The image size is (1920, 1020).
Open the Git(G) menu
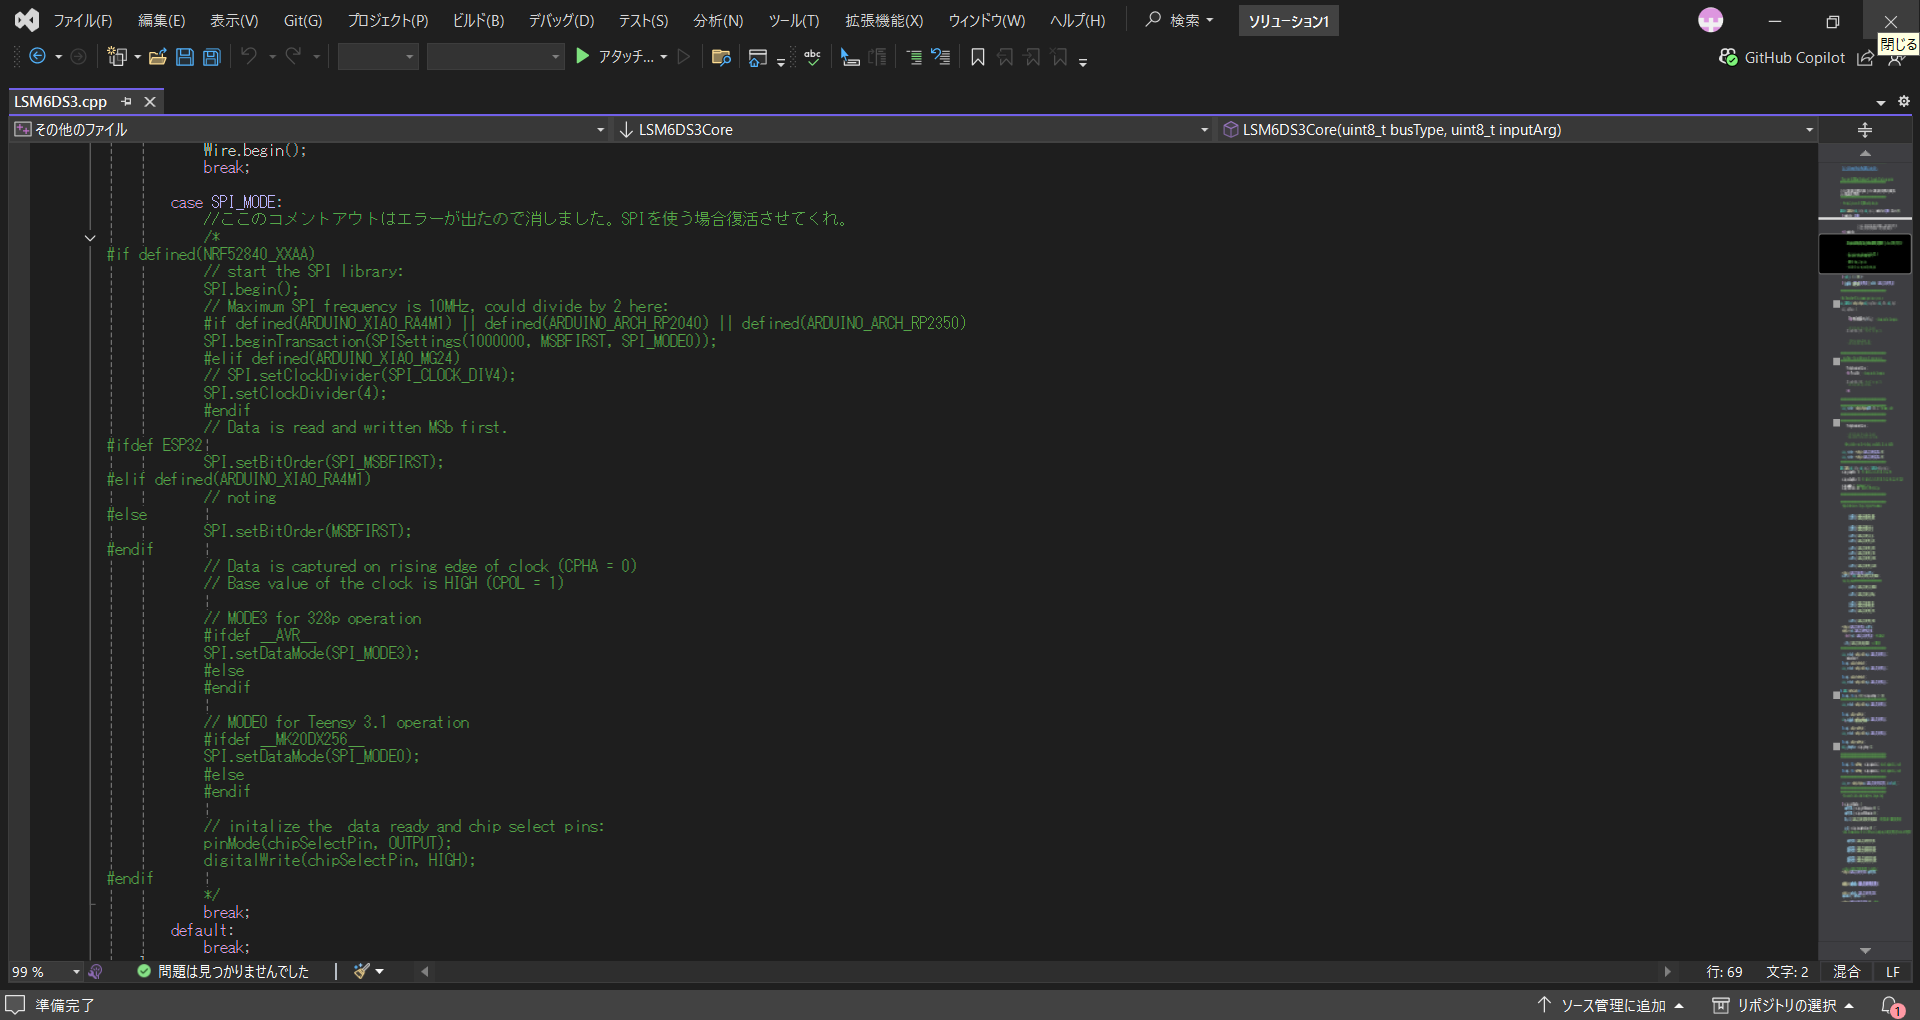303,21
